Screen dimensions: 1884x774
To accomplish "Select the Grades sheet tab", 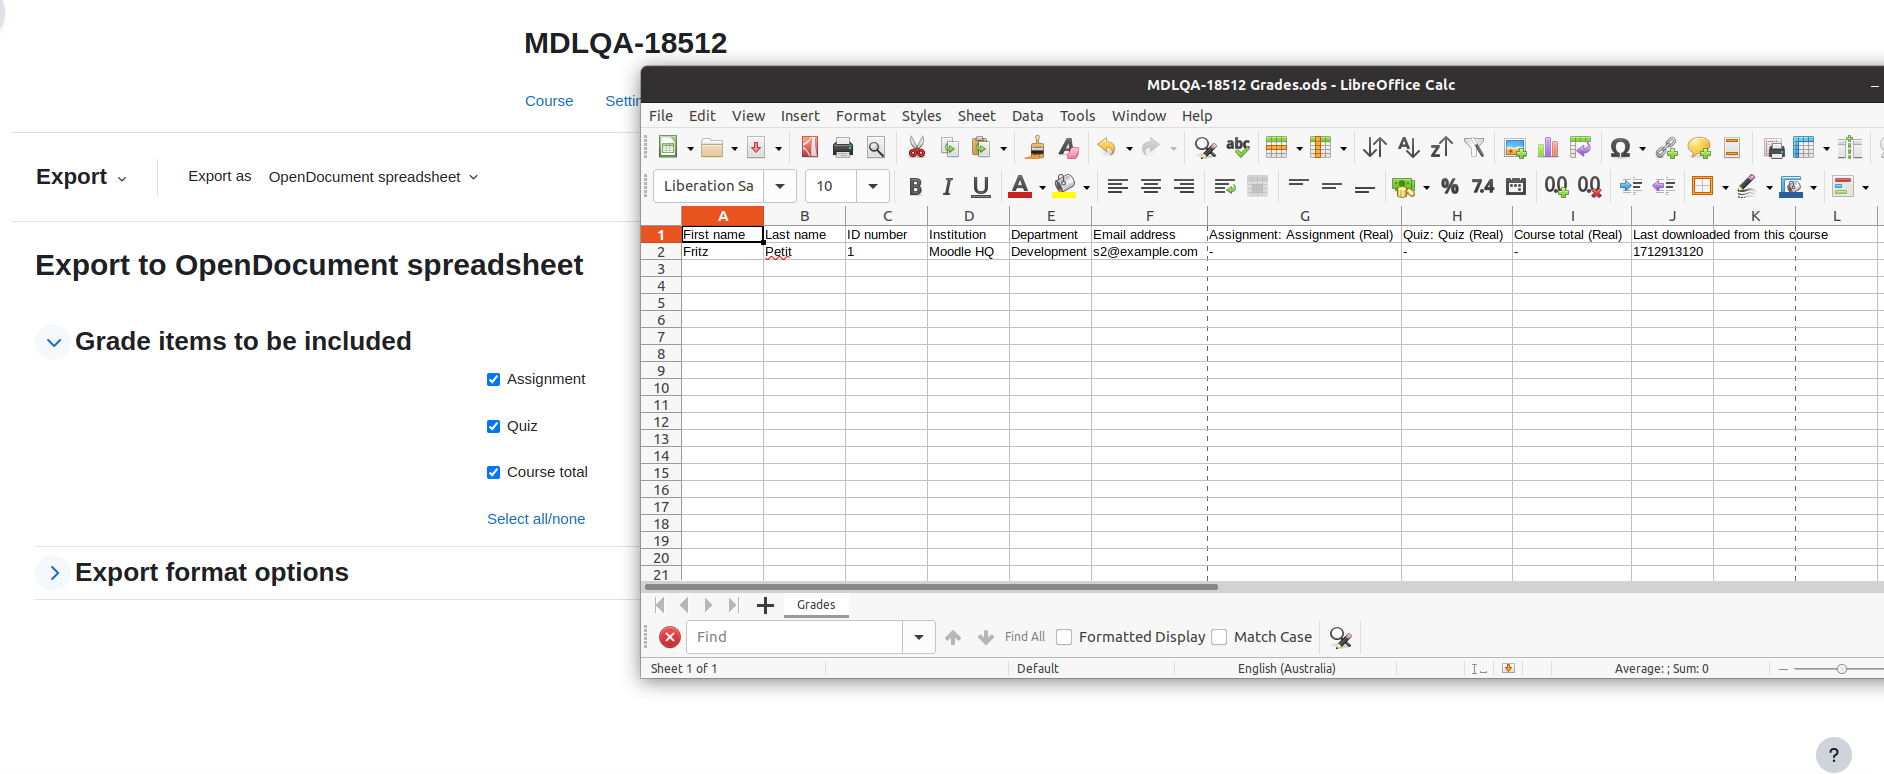I will pyautogui.click(x=816, y=605).
